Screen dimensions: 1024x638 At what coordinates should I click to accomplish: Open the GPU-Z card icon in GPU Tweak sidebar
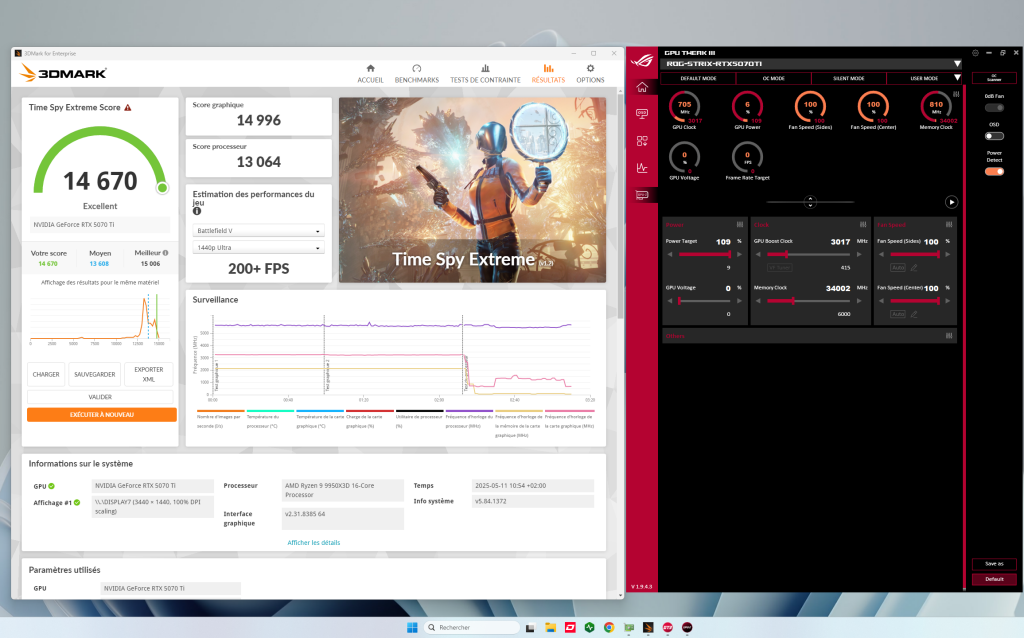[x=642, y=195]
